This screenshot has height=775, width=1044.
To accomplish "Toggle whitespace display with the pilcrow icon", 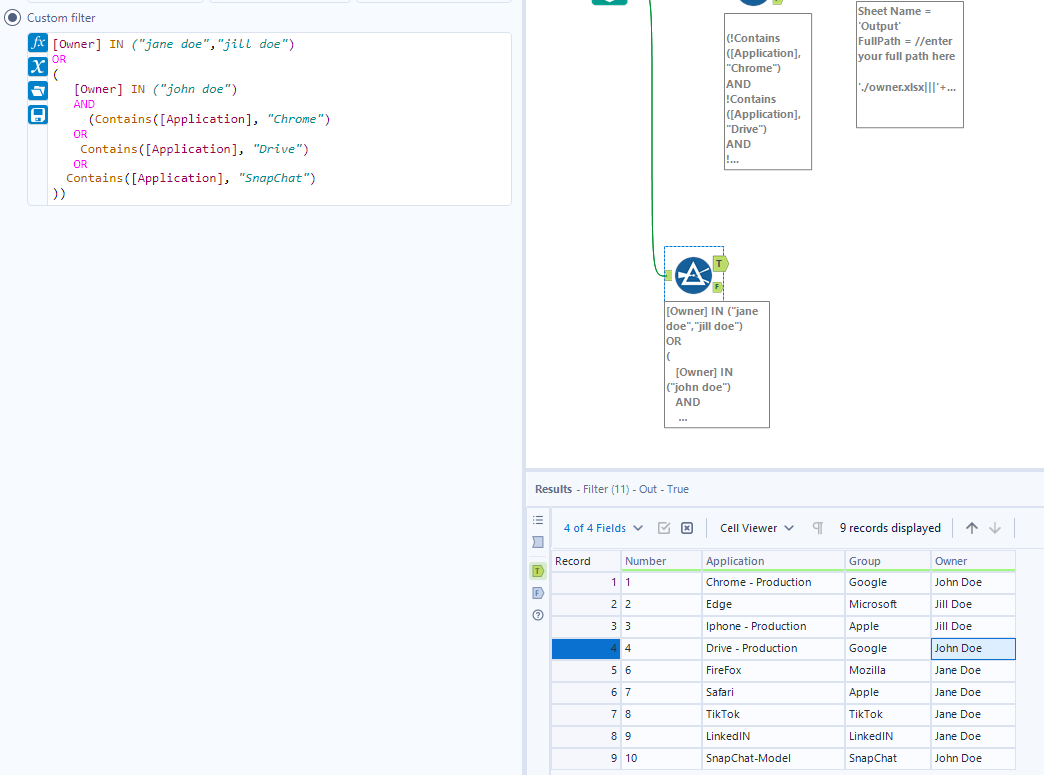I will tap(816, 527).
